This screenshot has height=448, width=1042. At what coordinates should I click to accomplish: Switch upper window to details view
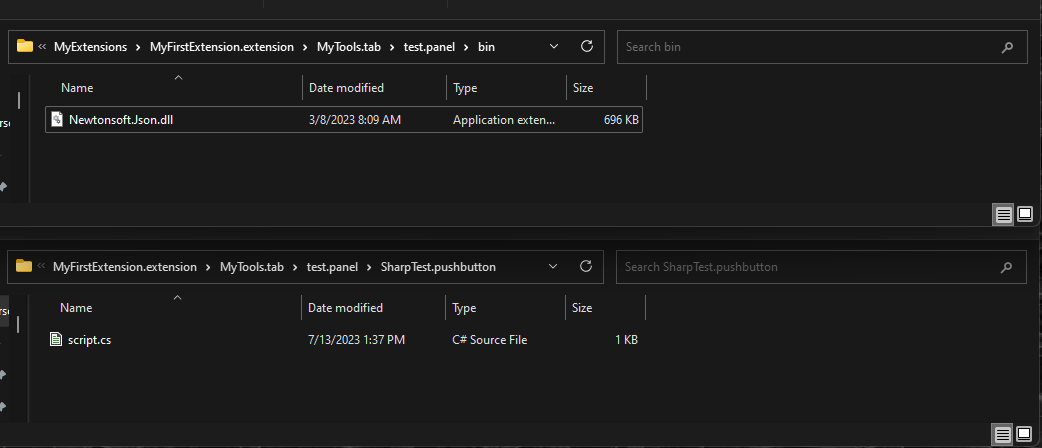(1003, 214)
